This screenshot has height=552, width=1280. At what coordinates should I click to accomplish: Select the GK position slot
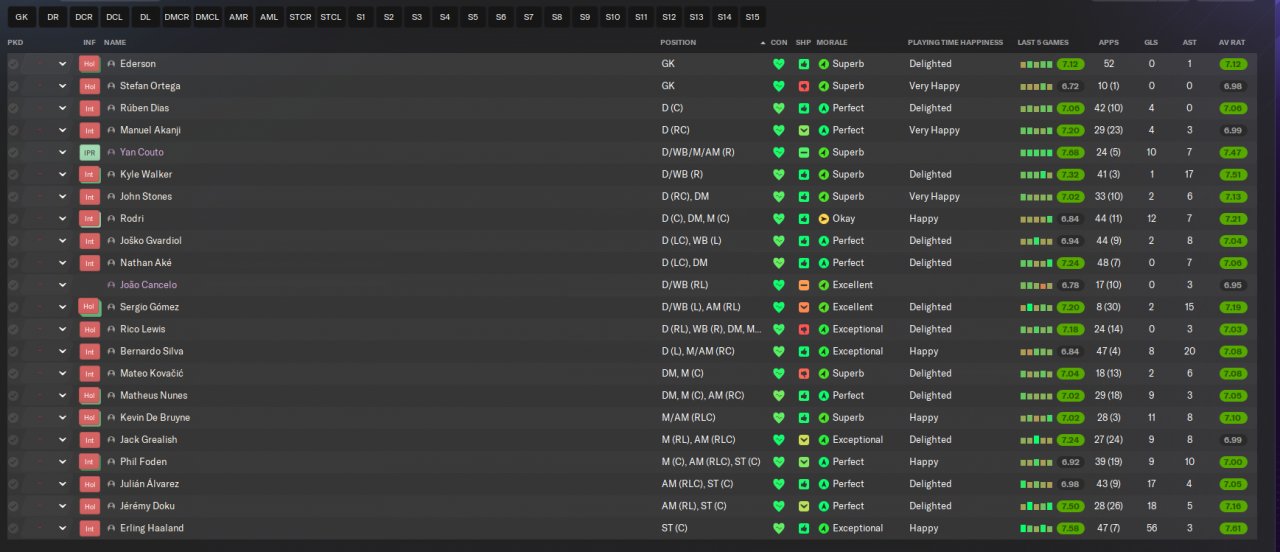tap(21, 17)
